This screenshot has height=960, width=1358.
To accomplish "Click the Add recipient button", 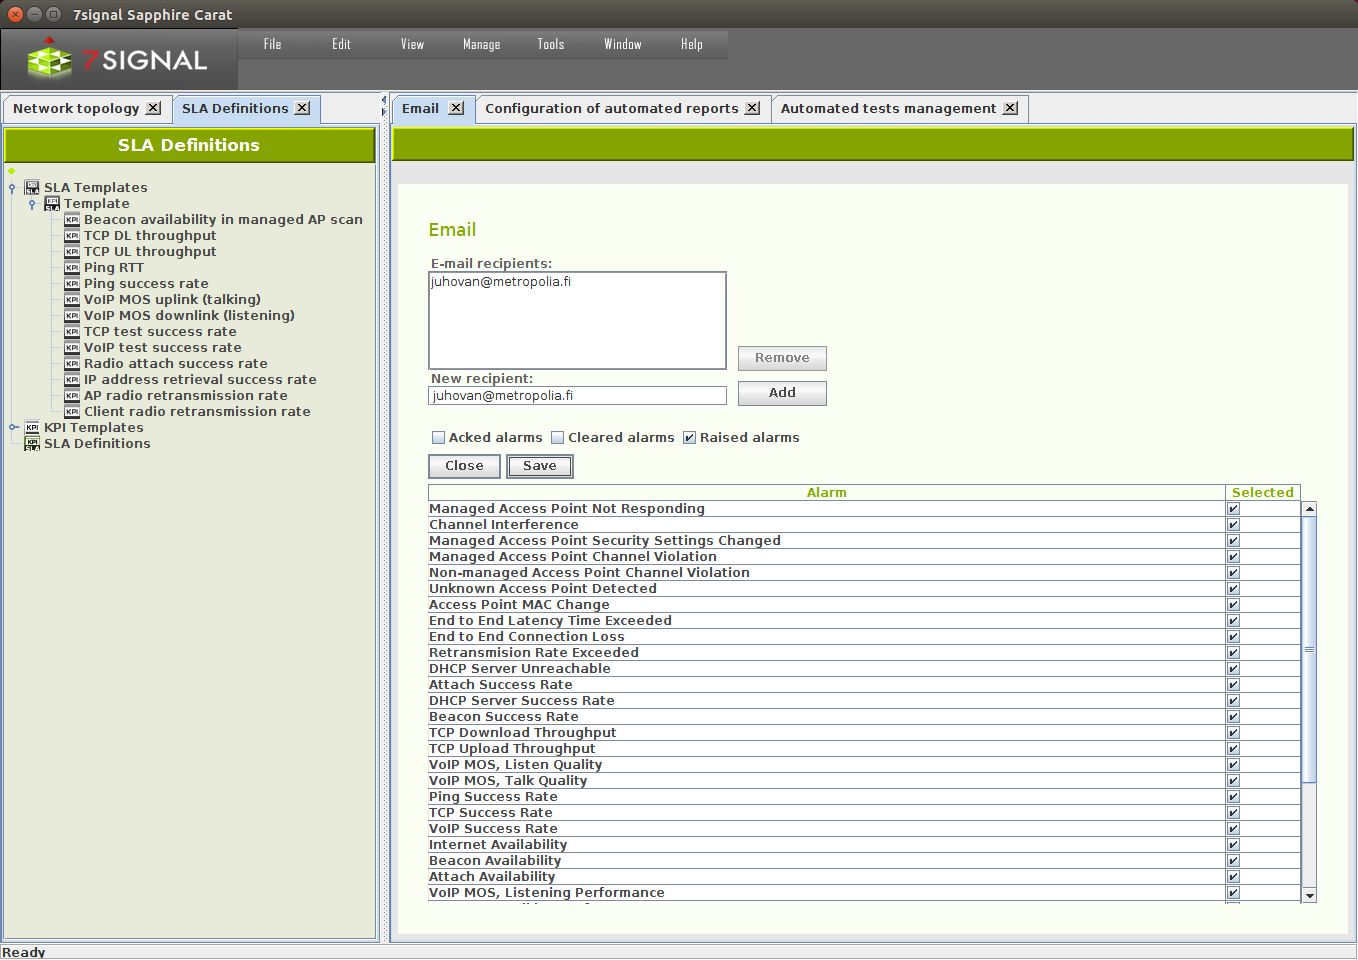I will pyautogui.click(x=782, y=393).
